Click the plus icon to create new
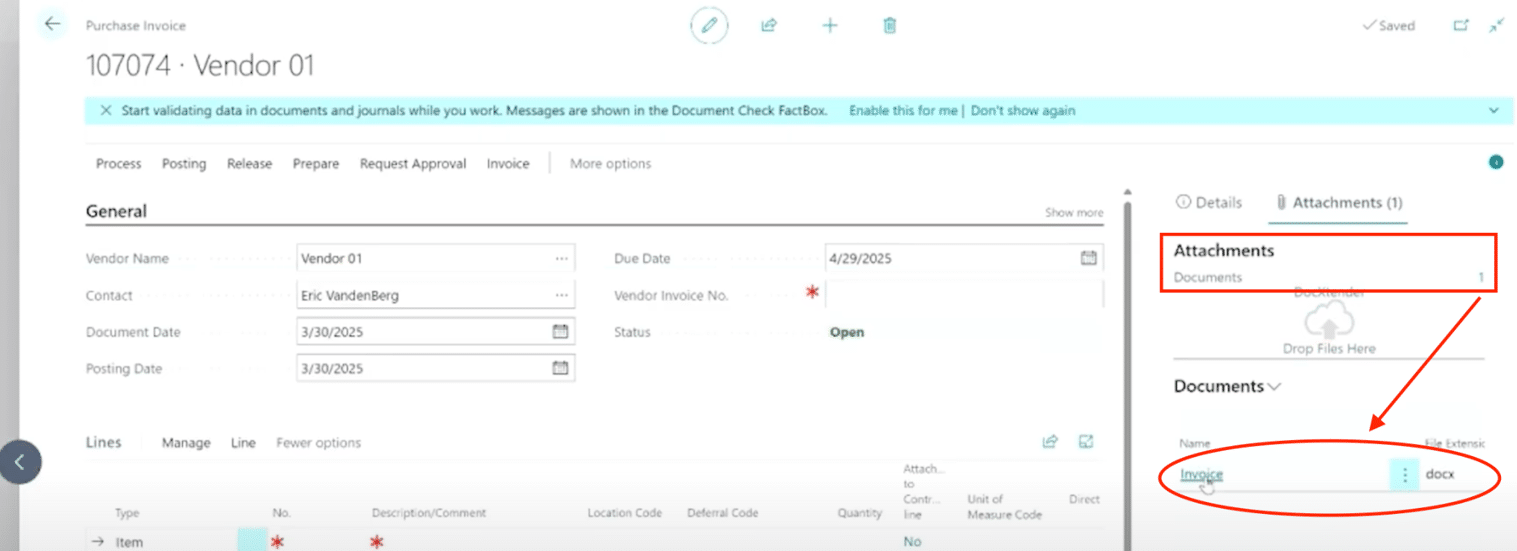 point(829,26)
